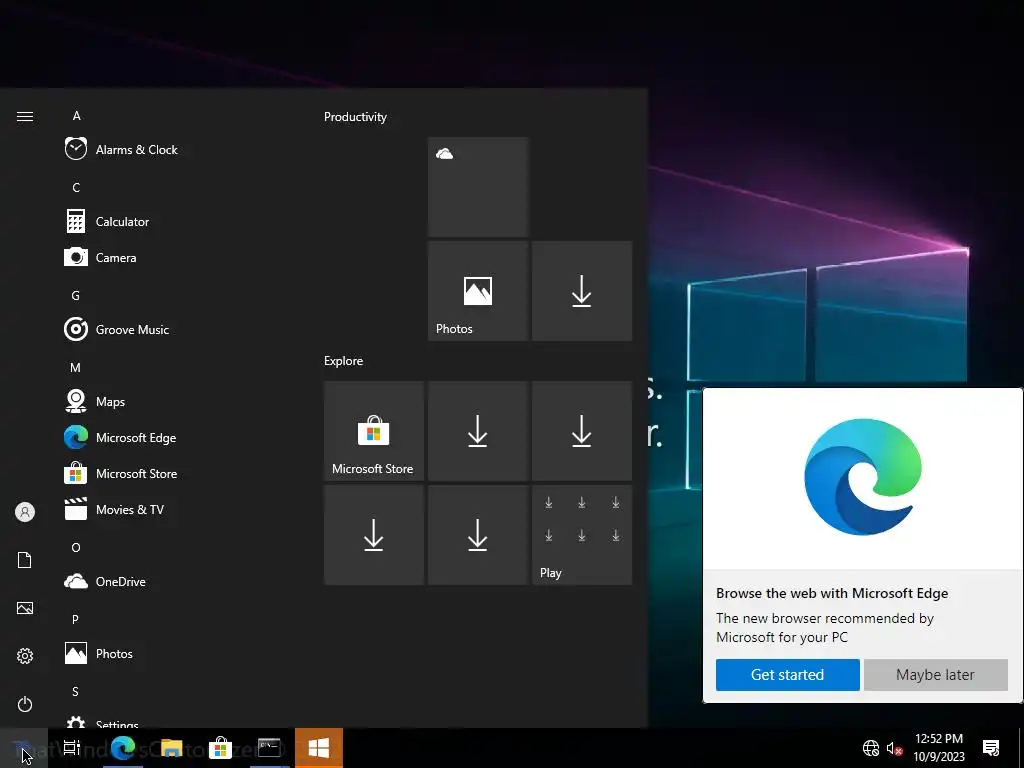Open Microsoft Store from the taskbar
Viewport: 1024px width, 768px height.
tap(221, 748)
